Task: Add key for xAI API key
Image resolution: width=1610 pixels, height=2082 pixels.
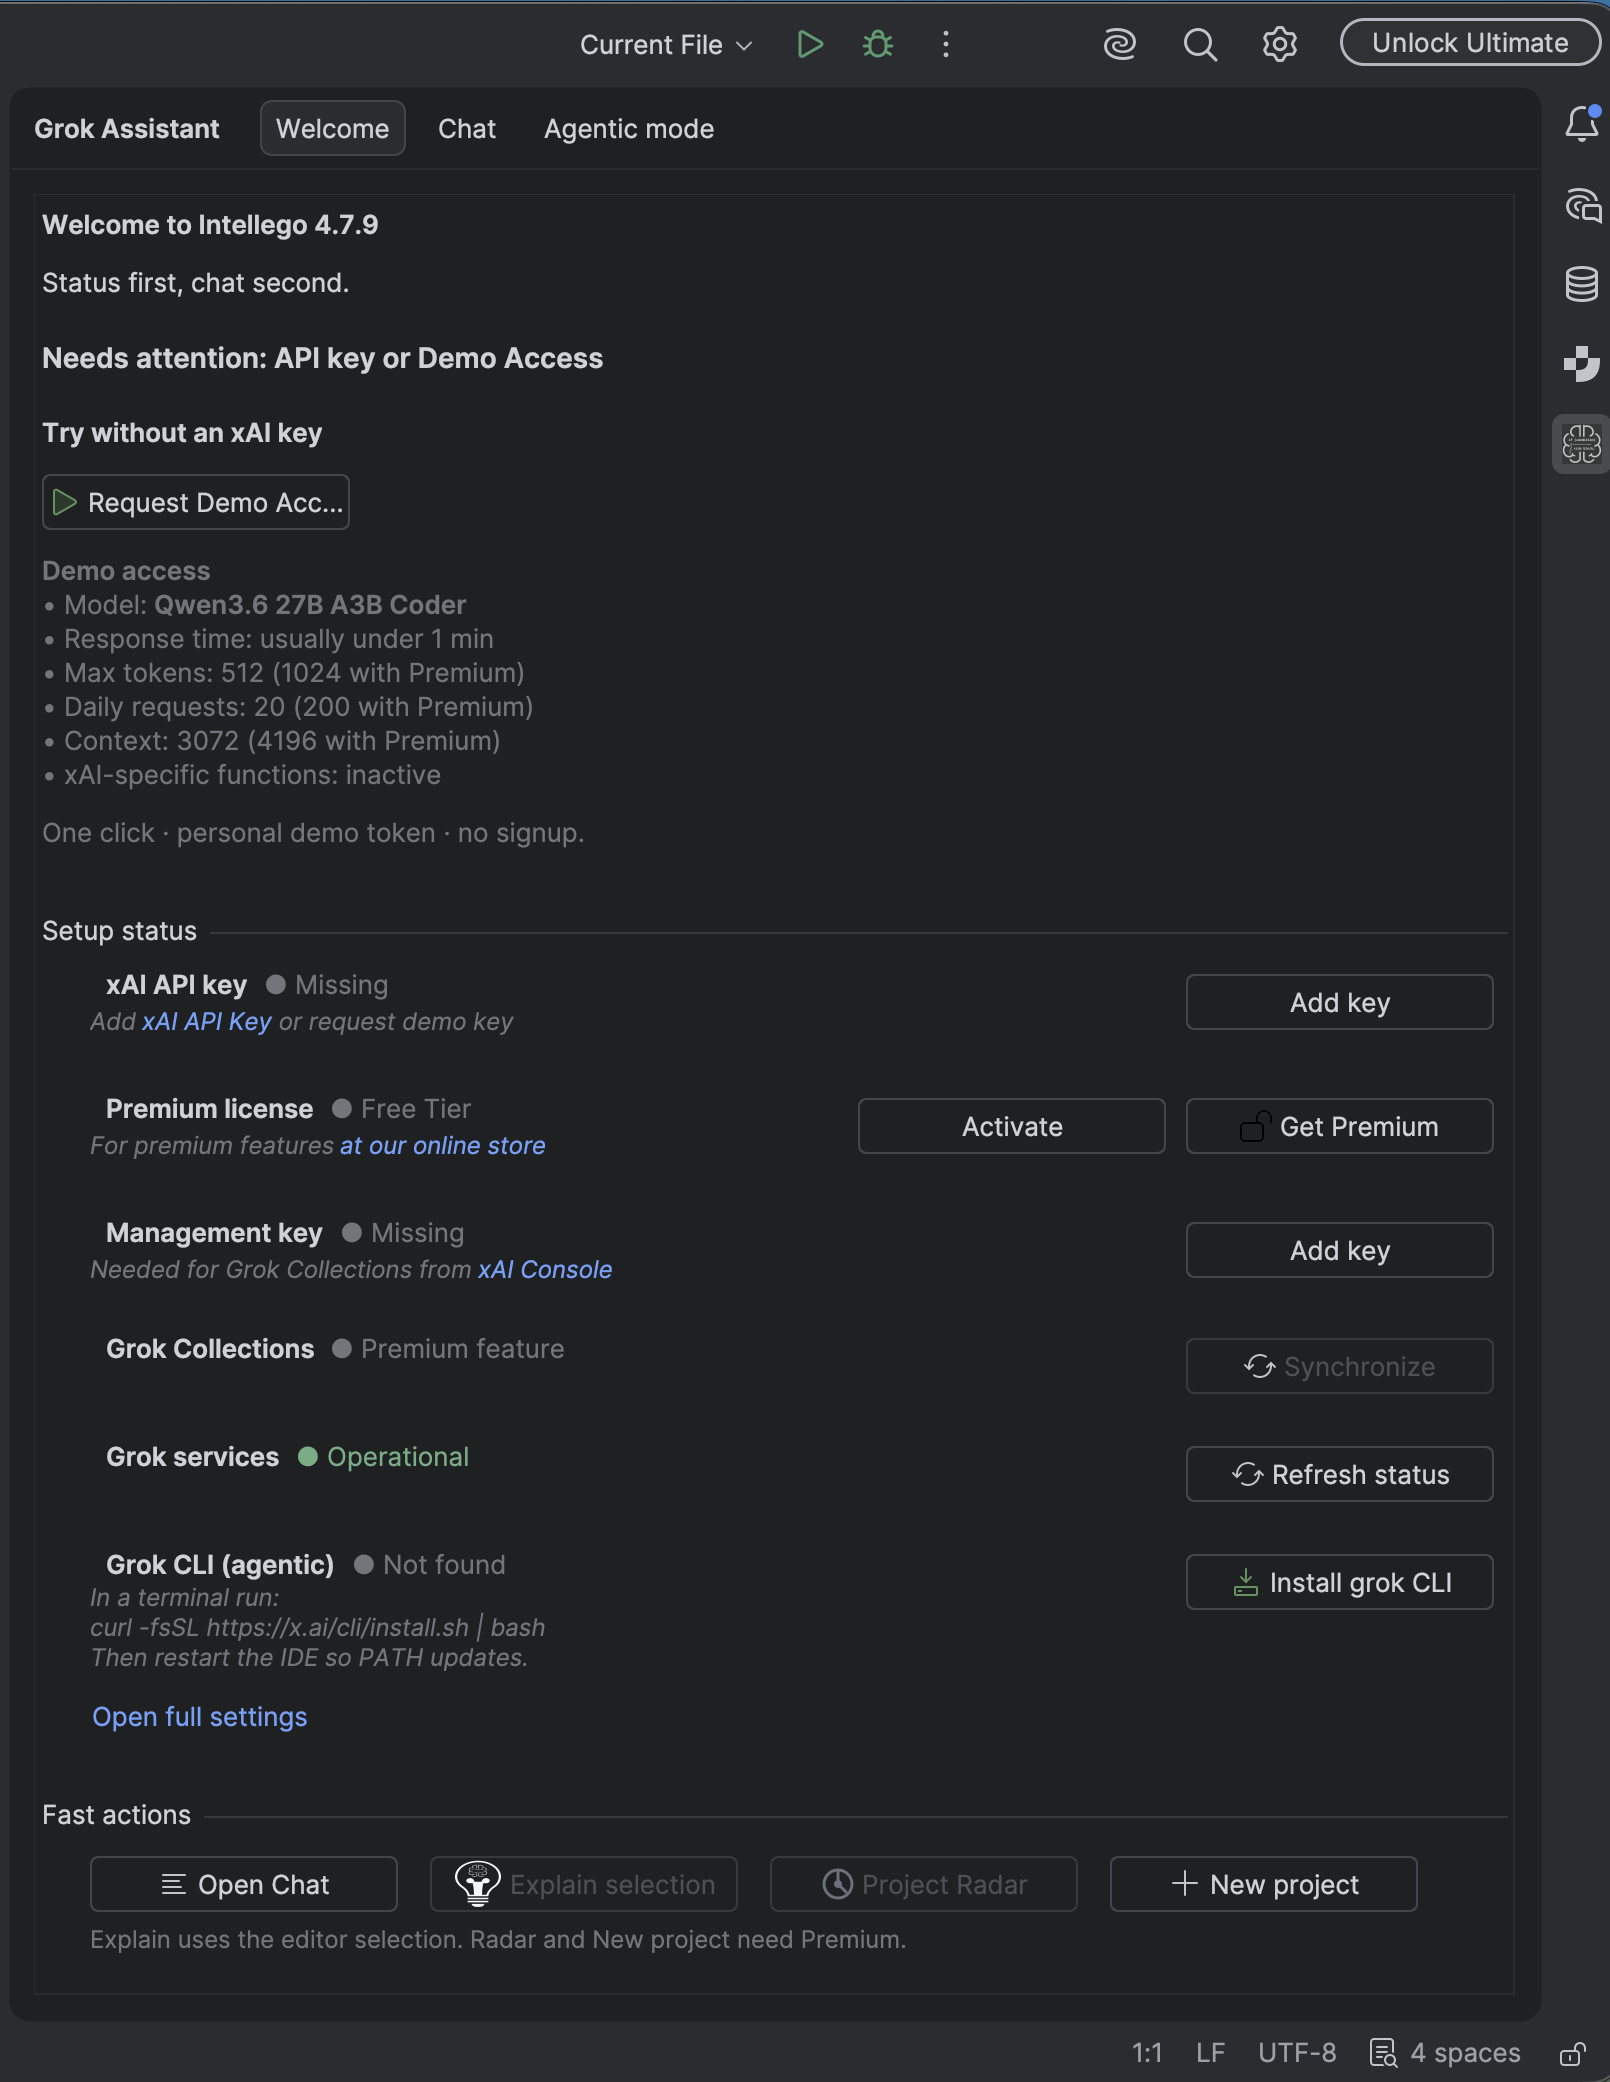Action: pos(1340,1002)
